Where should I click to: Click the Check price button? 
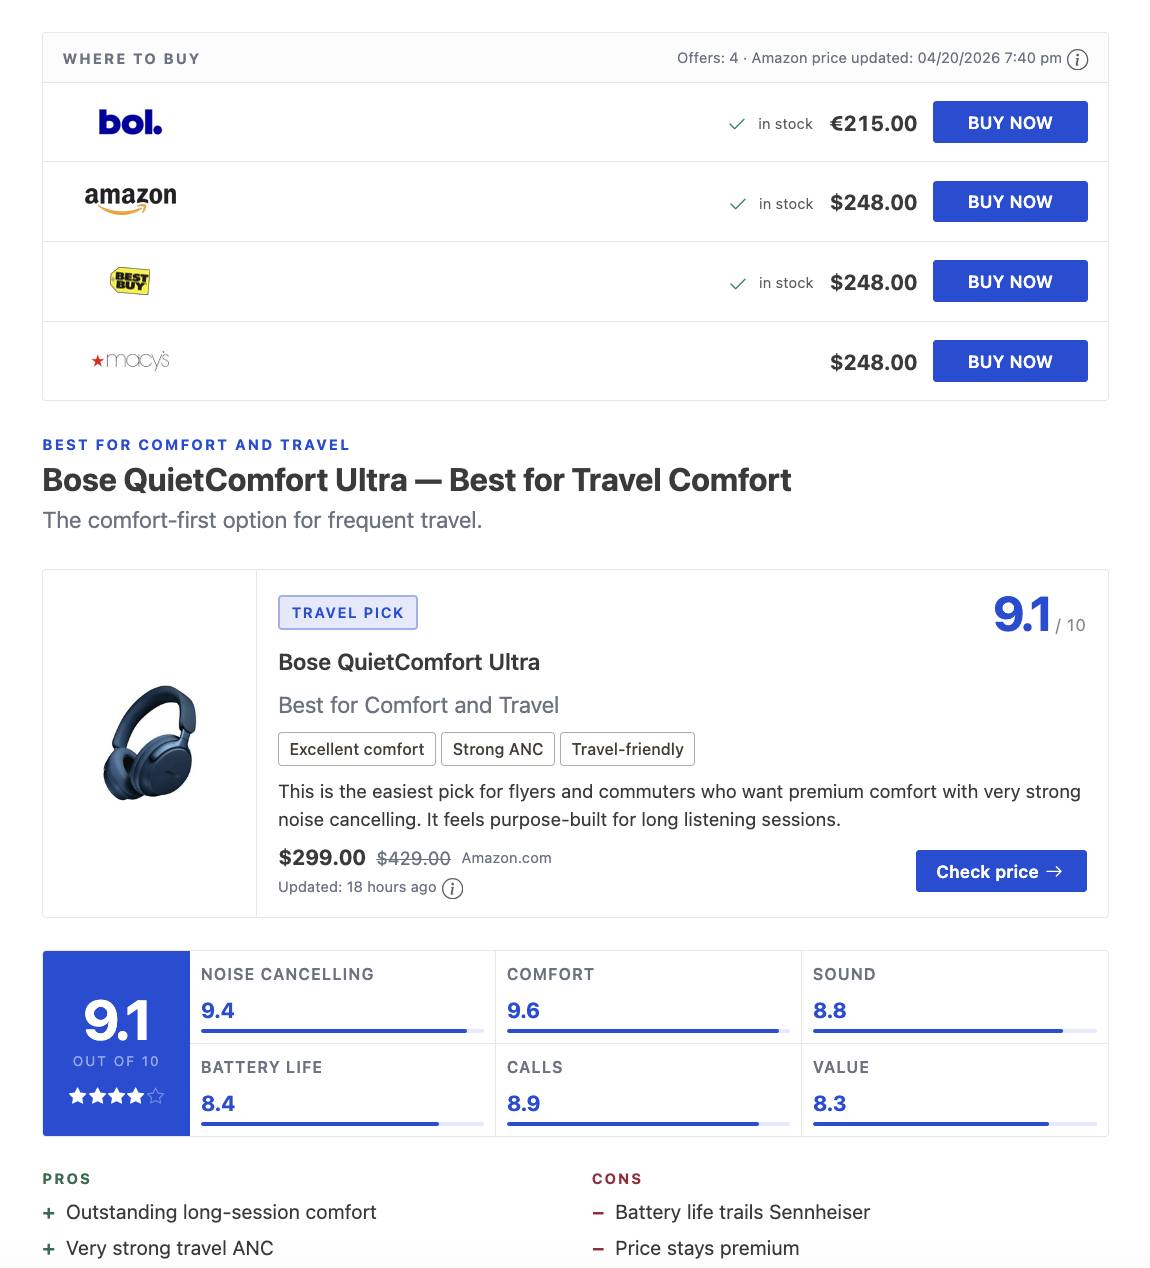pos(1000,871)
